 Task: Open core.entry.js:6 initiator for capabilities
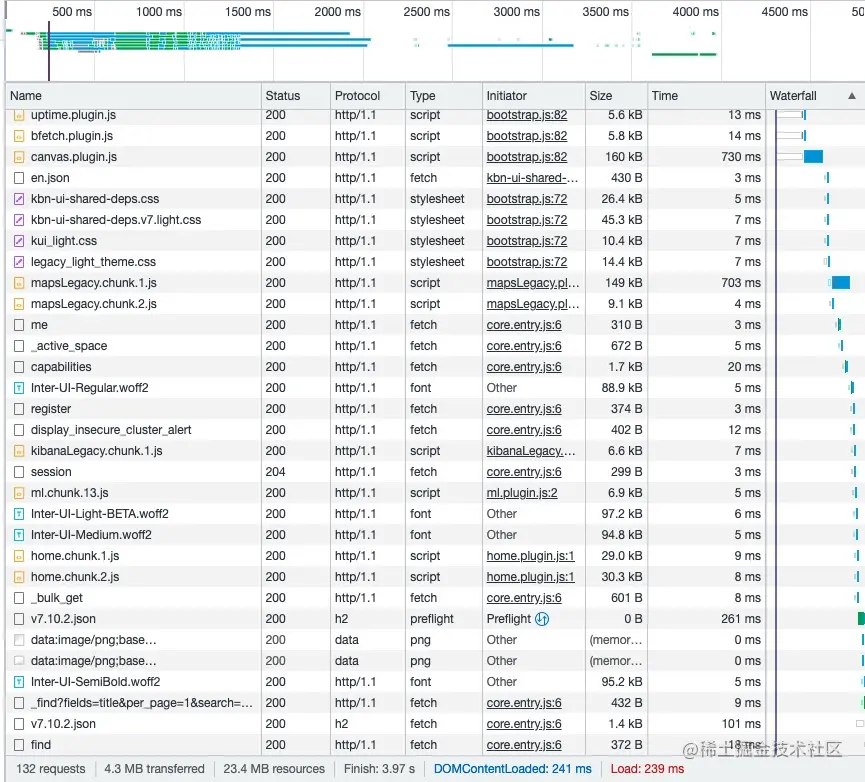pos(524,367)
